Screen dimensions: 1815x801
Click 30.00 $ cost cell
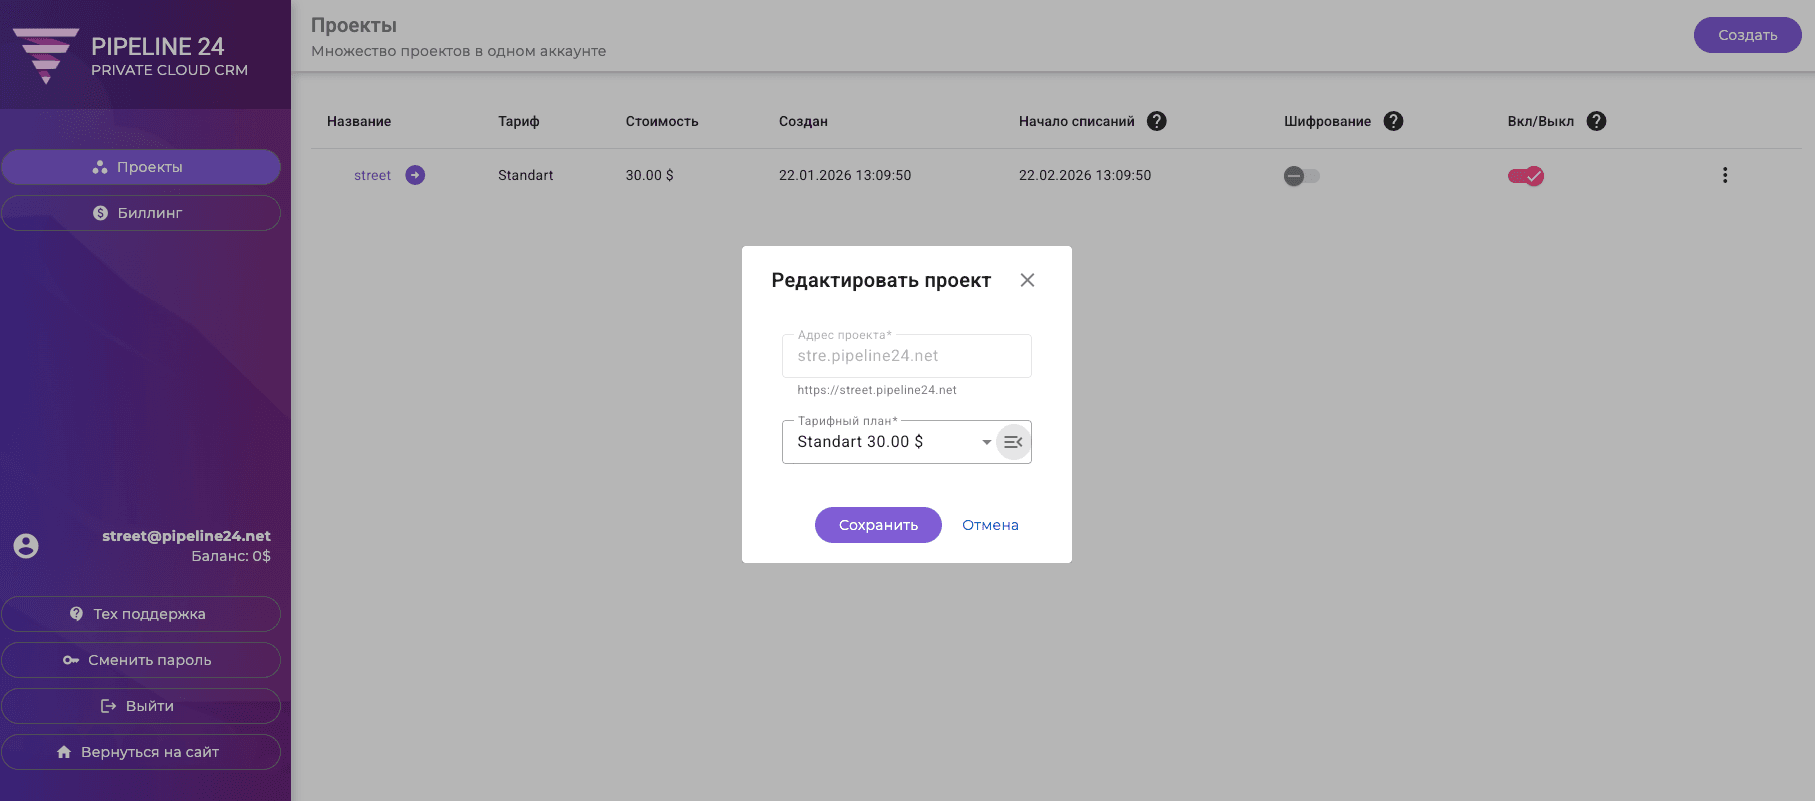(x=649, y=175)
